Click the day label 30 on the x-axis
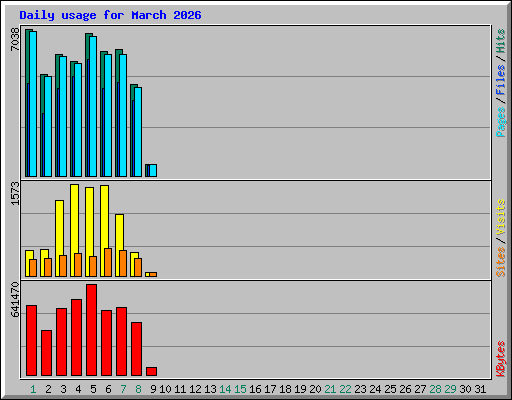Image resolution: width=512 pixels, height=400 pixels. tap(465, 389)
